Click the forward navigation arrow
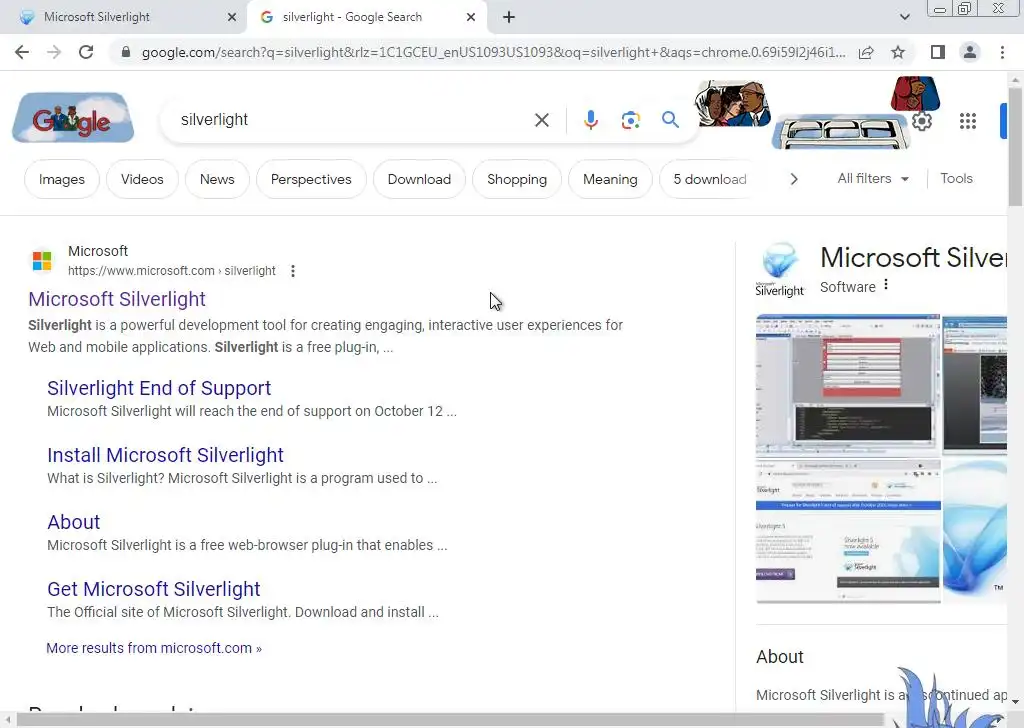1024x728 pixels. pyautogui.click(x=54, y=52)
